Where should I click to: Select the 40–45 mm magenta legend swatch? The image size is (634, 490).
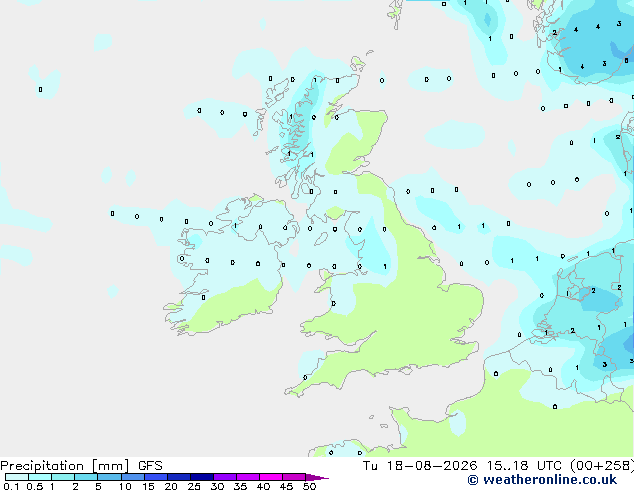click(x=271, y=477)
